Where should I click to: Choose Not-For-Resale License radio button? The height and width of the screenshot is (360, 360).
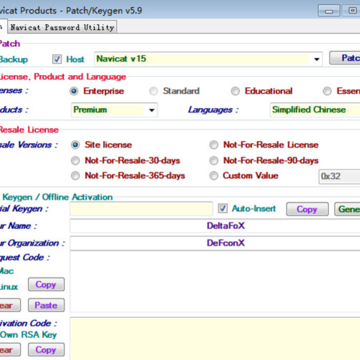pyautogui.click(x=213, y=145)
